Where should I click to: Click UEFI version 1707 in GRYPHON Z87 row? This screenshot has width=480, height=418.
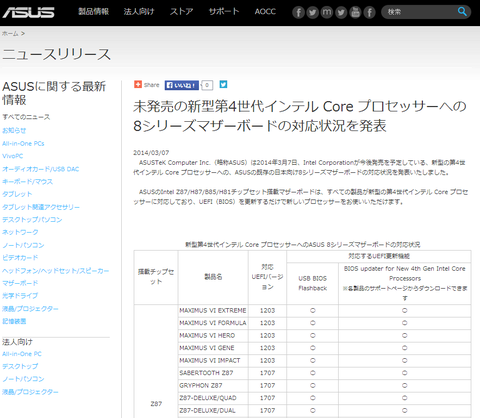pyautogui.click(x=267, y=386)
